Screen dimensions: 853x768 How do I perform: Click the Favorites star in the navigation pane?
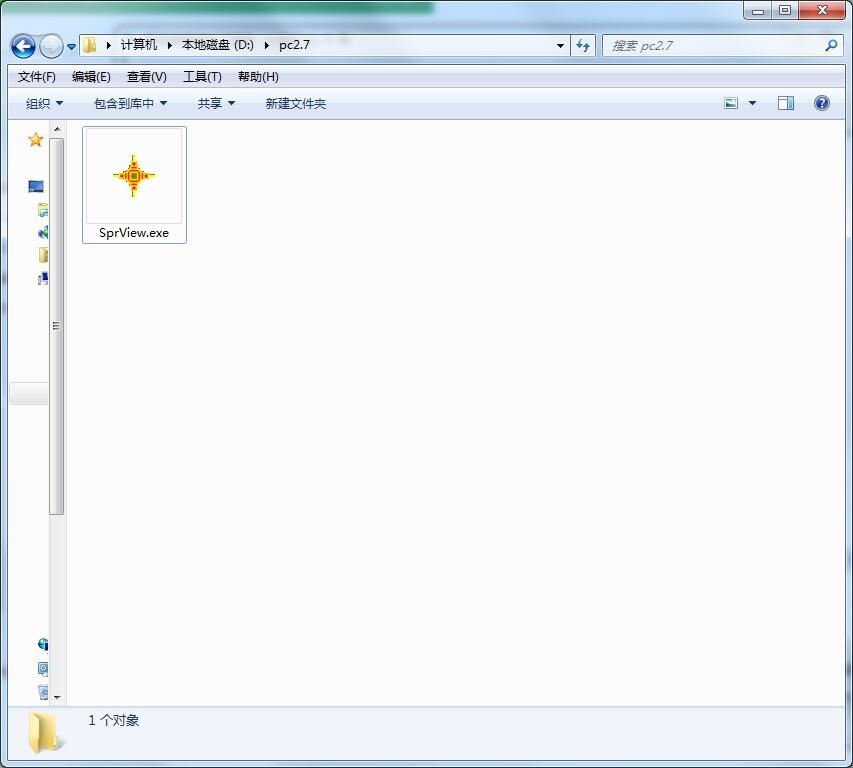[35, 140]
